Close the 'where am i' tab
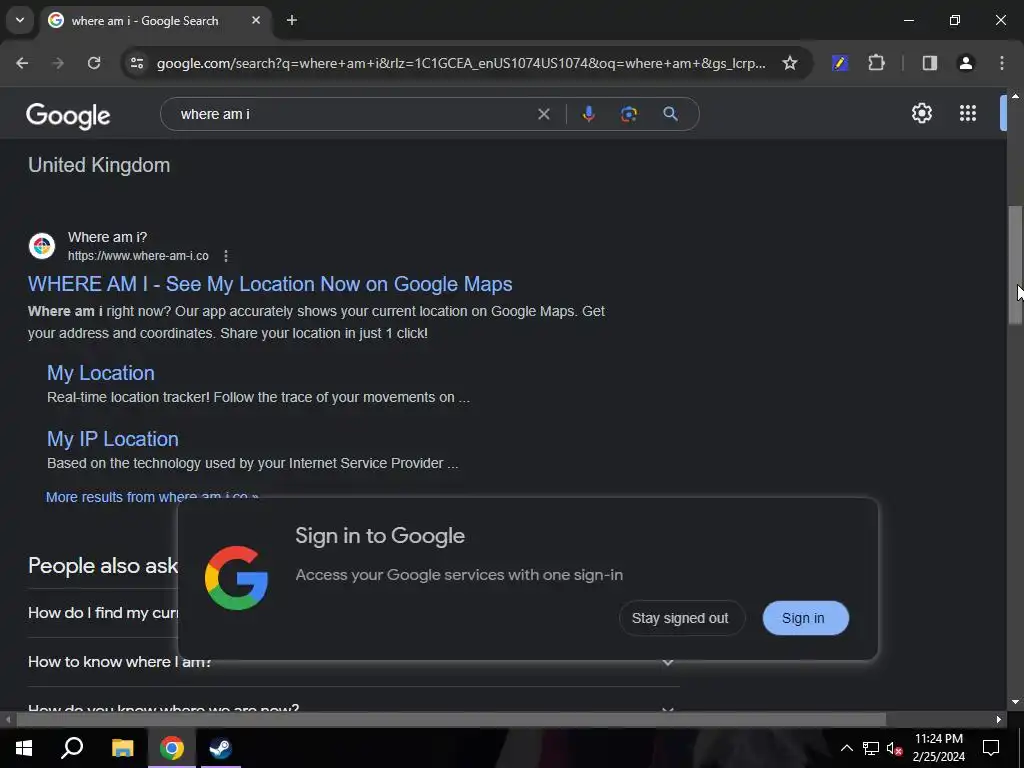Image resolution: width=1024 pixels, height=768 pixels. point(256,20)
